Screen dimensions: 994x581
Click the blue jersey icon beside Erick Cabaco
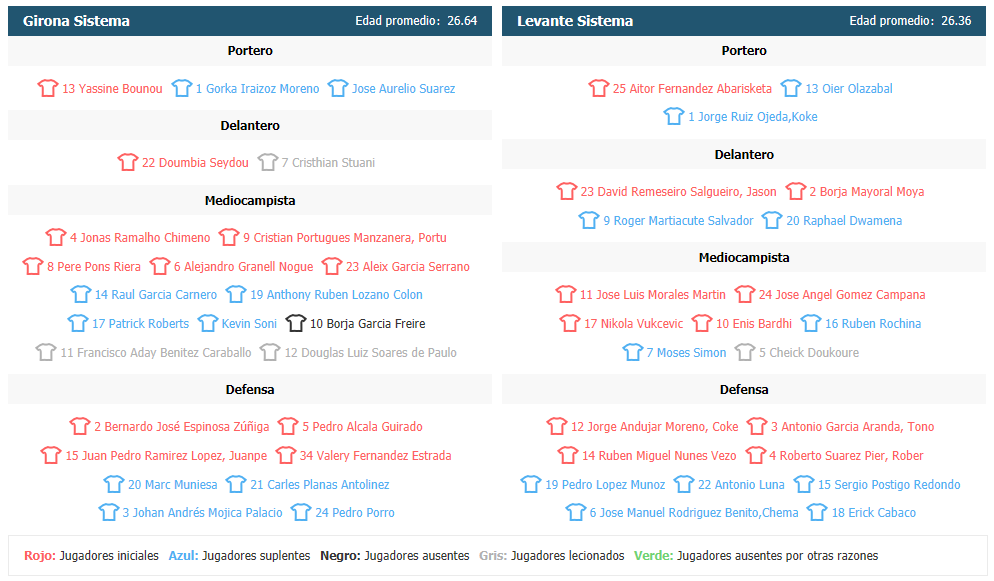point(817,512)
